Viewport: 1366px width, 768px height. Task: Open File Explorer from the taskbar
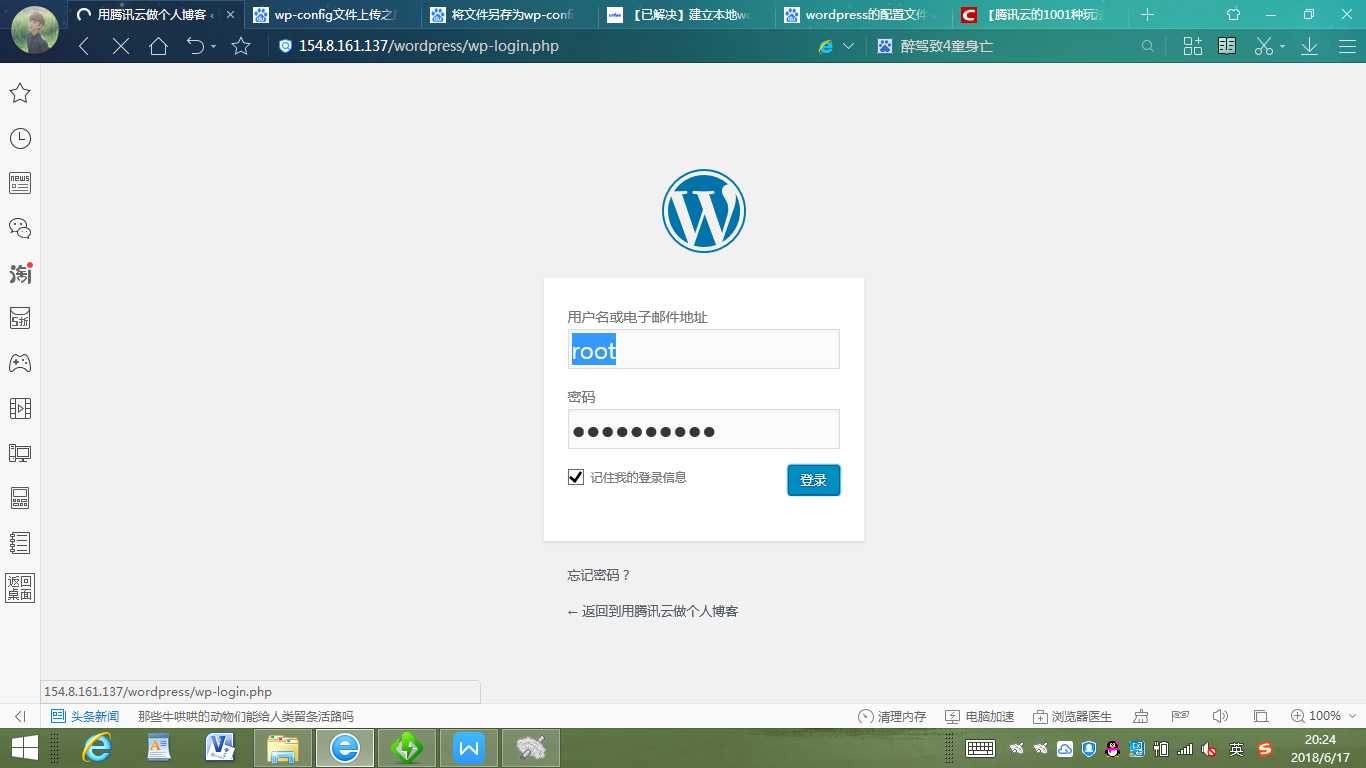pyautogui.click(x=283, y=747)
